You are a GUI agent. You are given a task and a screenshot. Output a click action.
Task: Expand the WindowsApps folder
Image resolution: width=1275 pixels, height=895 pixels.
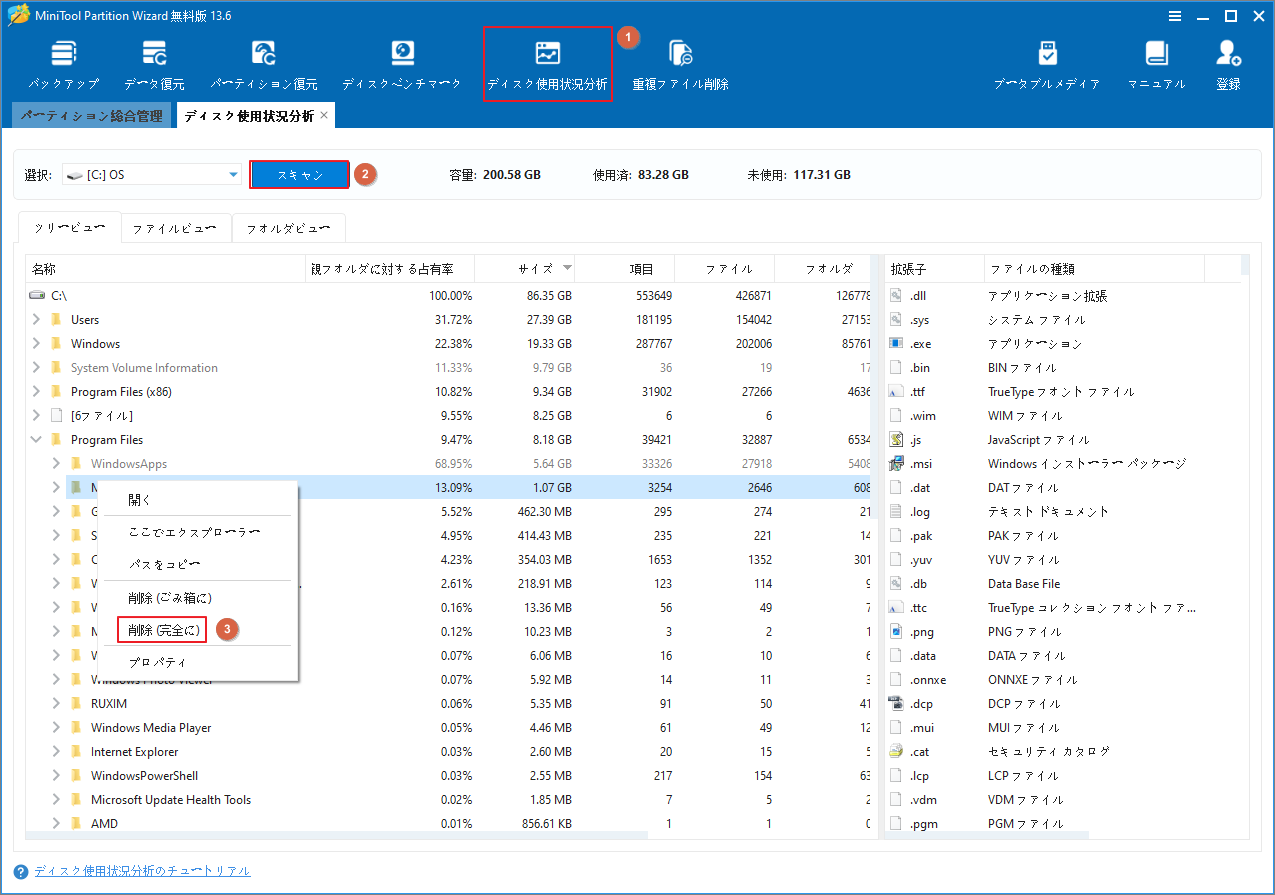coord(57,464)
